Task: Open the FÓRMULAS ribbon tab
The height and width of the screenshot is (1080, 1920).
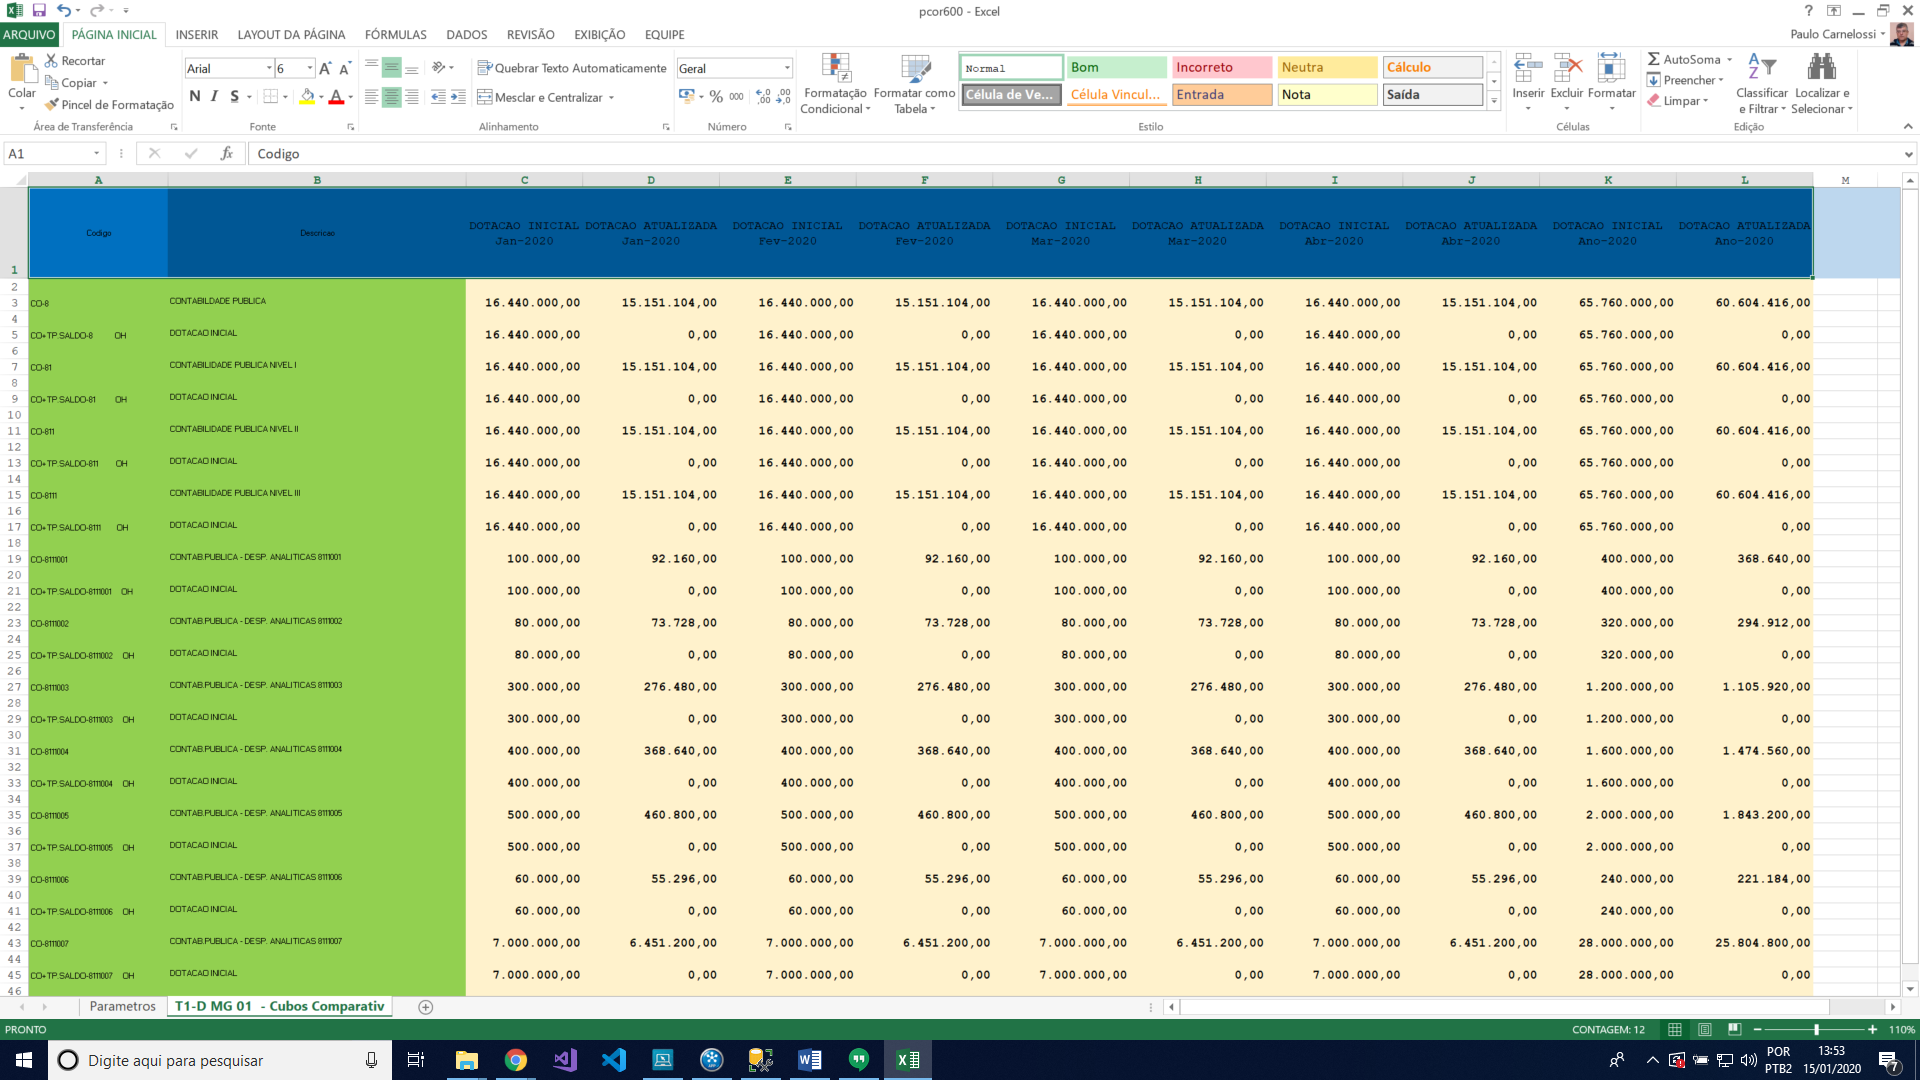Action: pos(395,35)
